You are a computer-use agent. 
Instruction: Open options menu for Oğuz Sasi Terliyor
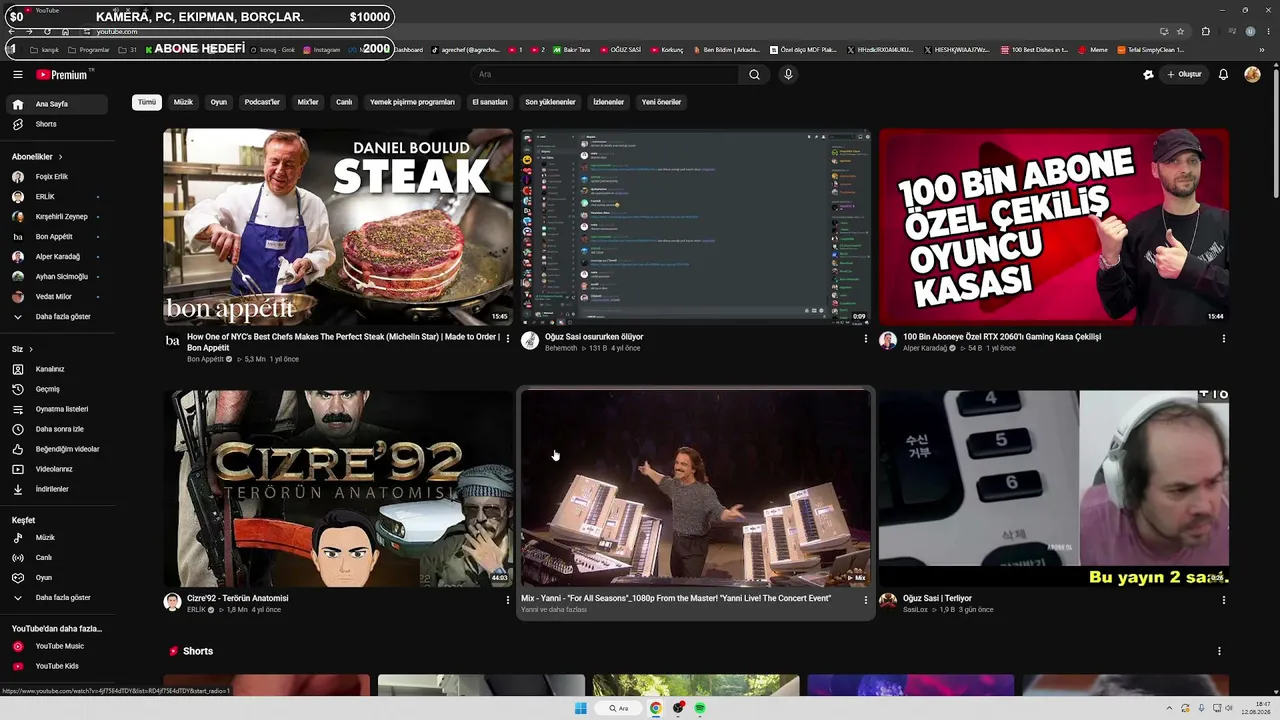pyautogui.click(x=1224, y=600)
